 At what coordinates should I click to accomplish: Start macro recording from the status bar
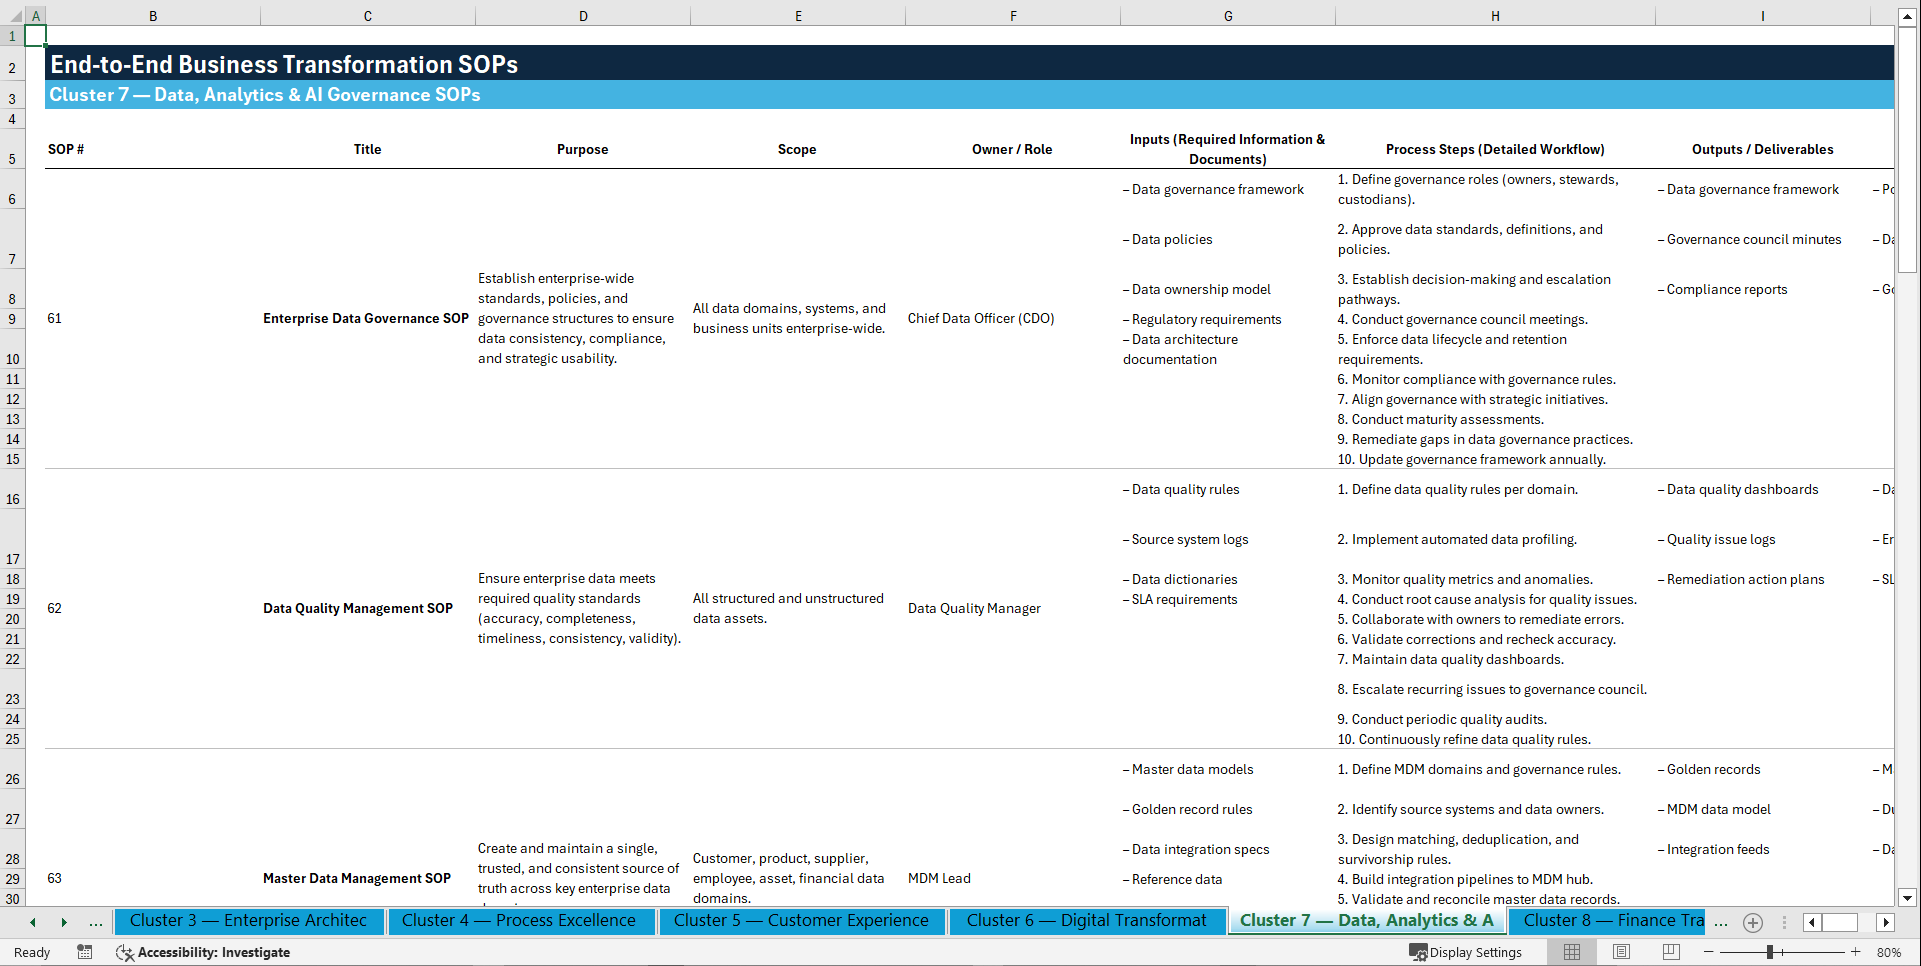[85, 952]
